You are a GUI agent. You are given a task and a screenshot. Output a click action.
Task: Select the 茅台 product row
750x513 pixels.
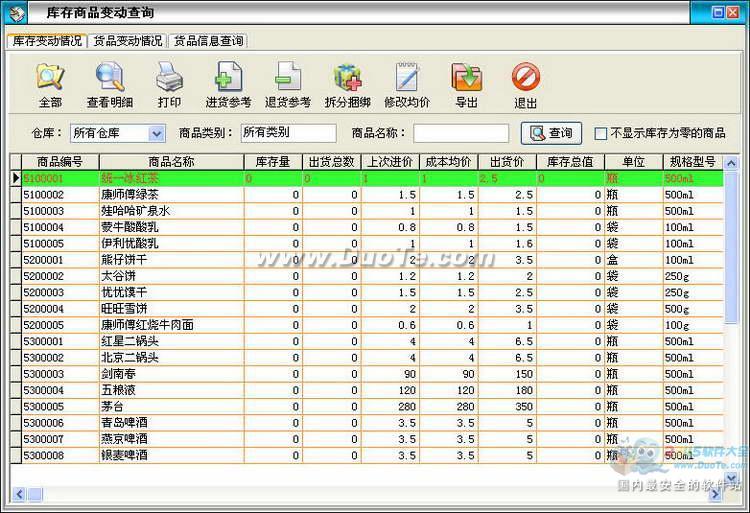click(367, 406)
